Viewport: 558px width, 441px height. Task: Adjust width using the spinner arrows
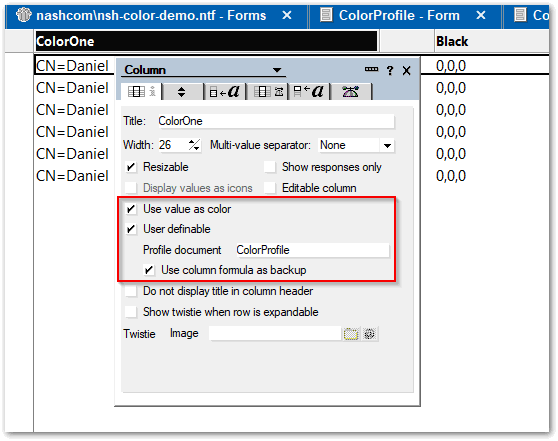(194, 145)
